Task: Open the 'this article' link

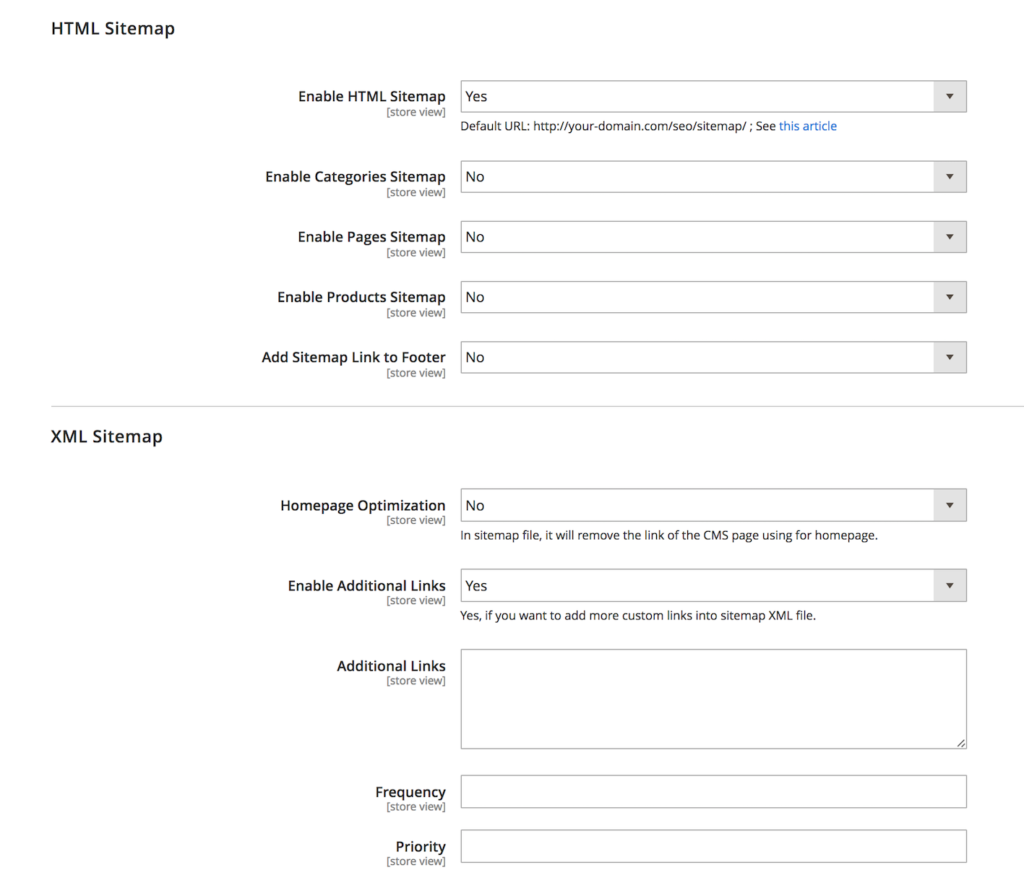Action: [807, 126]
